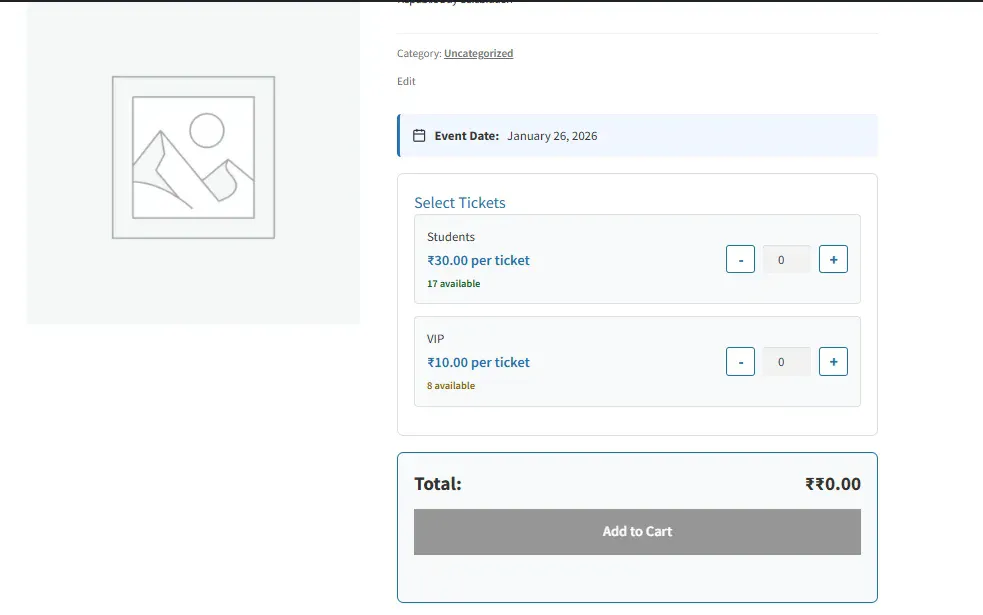Click the calendar icon beside Event Date
This screenshot has width=983, height=615.
[417, 135]
